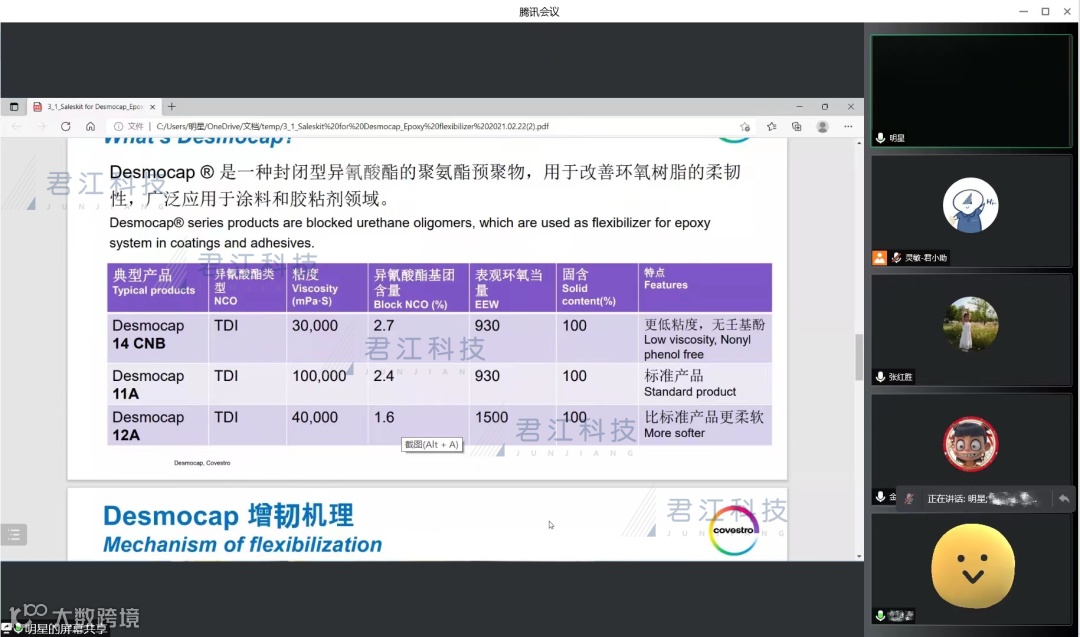Click muted mic icon beside 灵敏-君小助
The image size is (1080, 637).
click(x=896, y=258)
